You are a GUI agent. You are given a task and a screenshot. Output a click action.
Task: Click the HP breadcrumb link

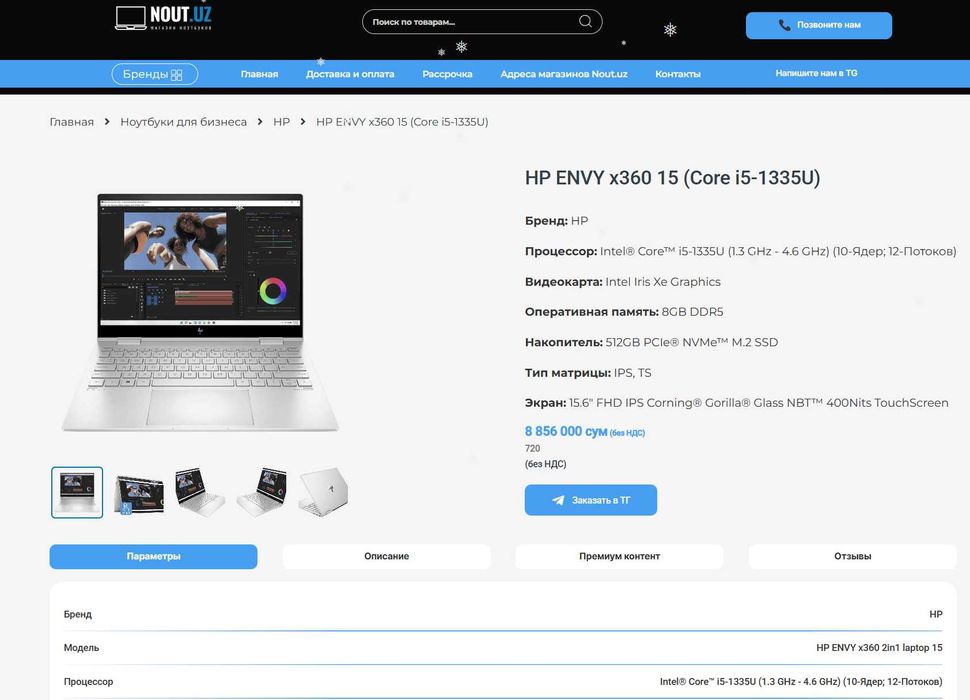pyautogui.click(x=281, y=122)
